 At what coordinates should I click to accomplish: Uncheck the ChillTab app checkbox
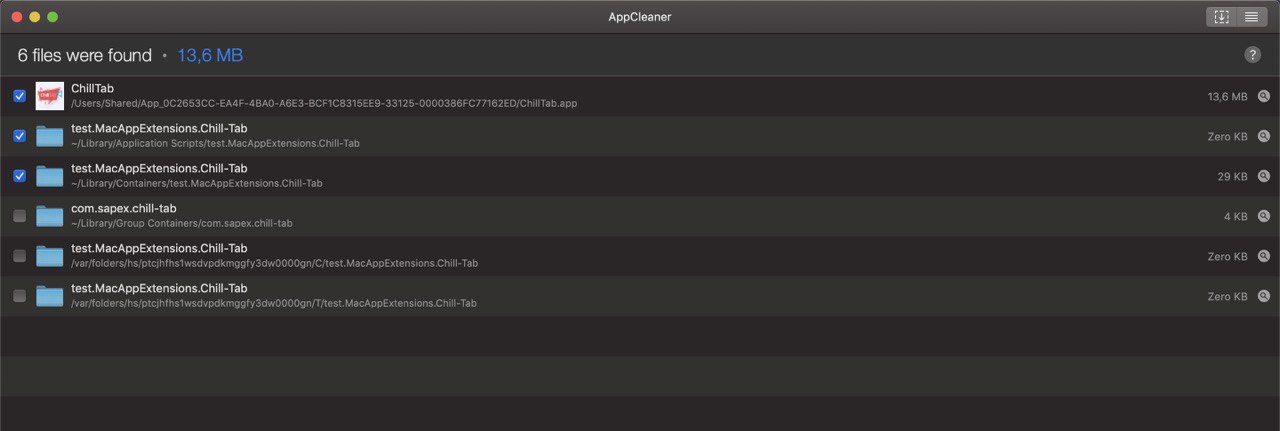19,96
